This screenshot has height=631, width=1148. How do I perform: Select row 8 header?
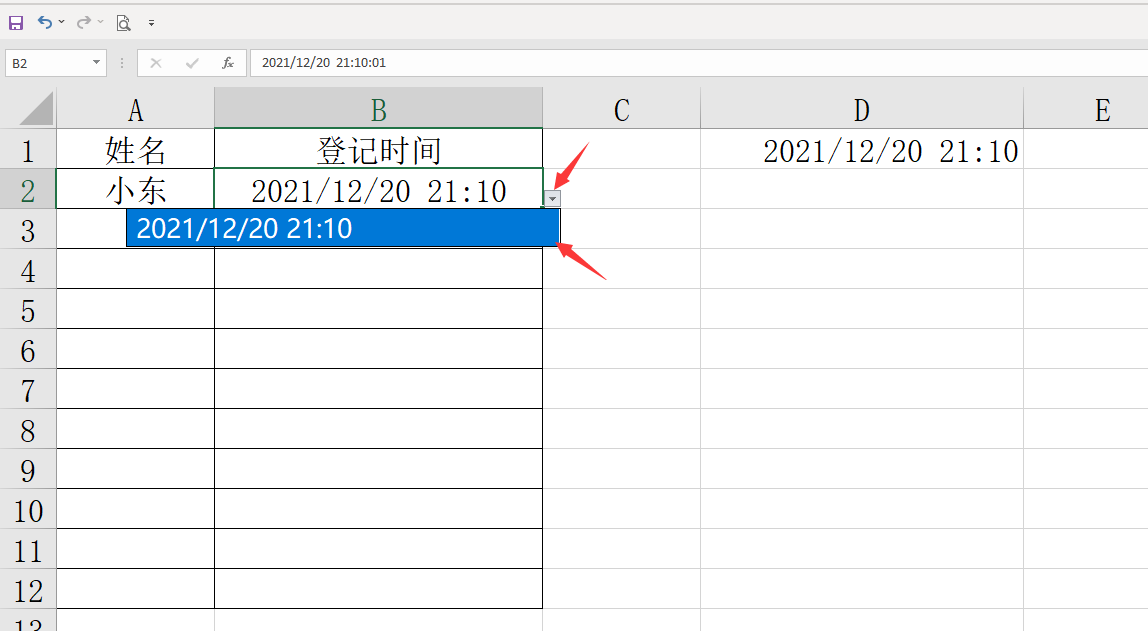point(28,429)
